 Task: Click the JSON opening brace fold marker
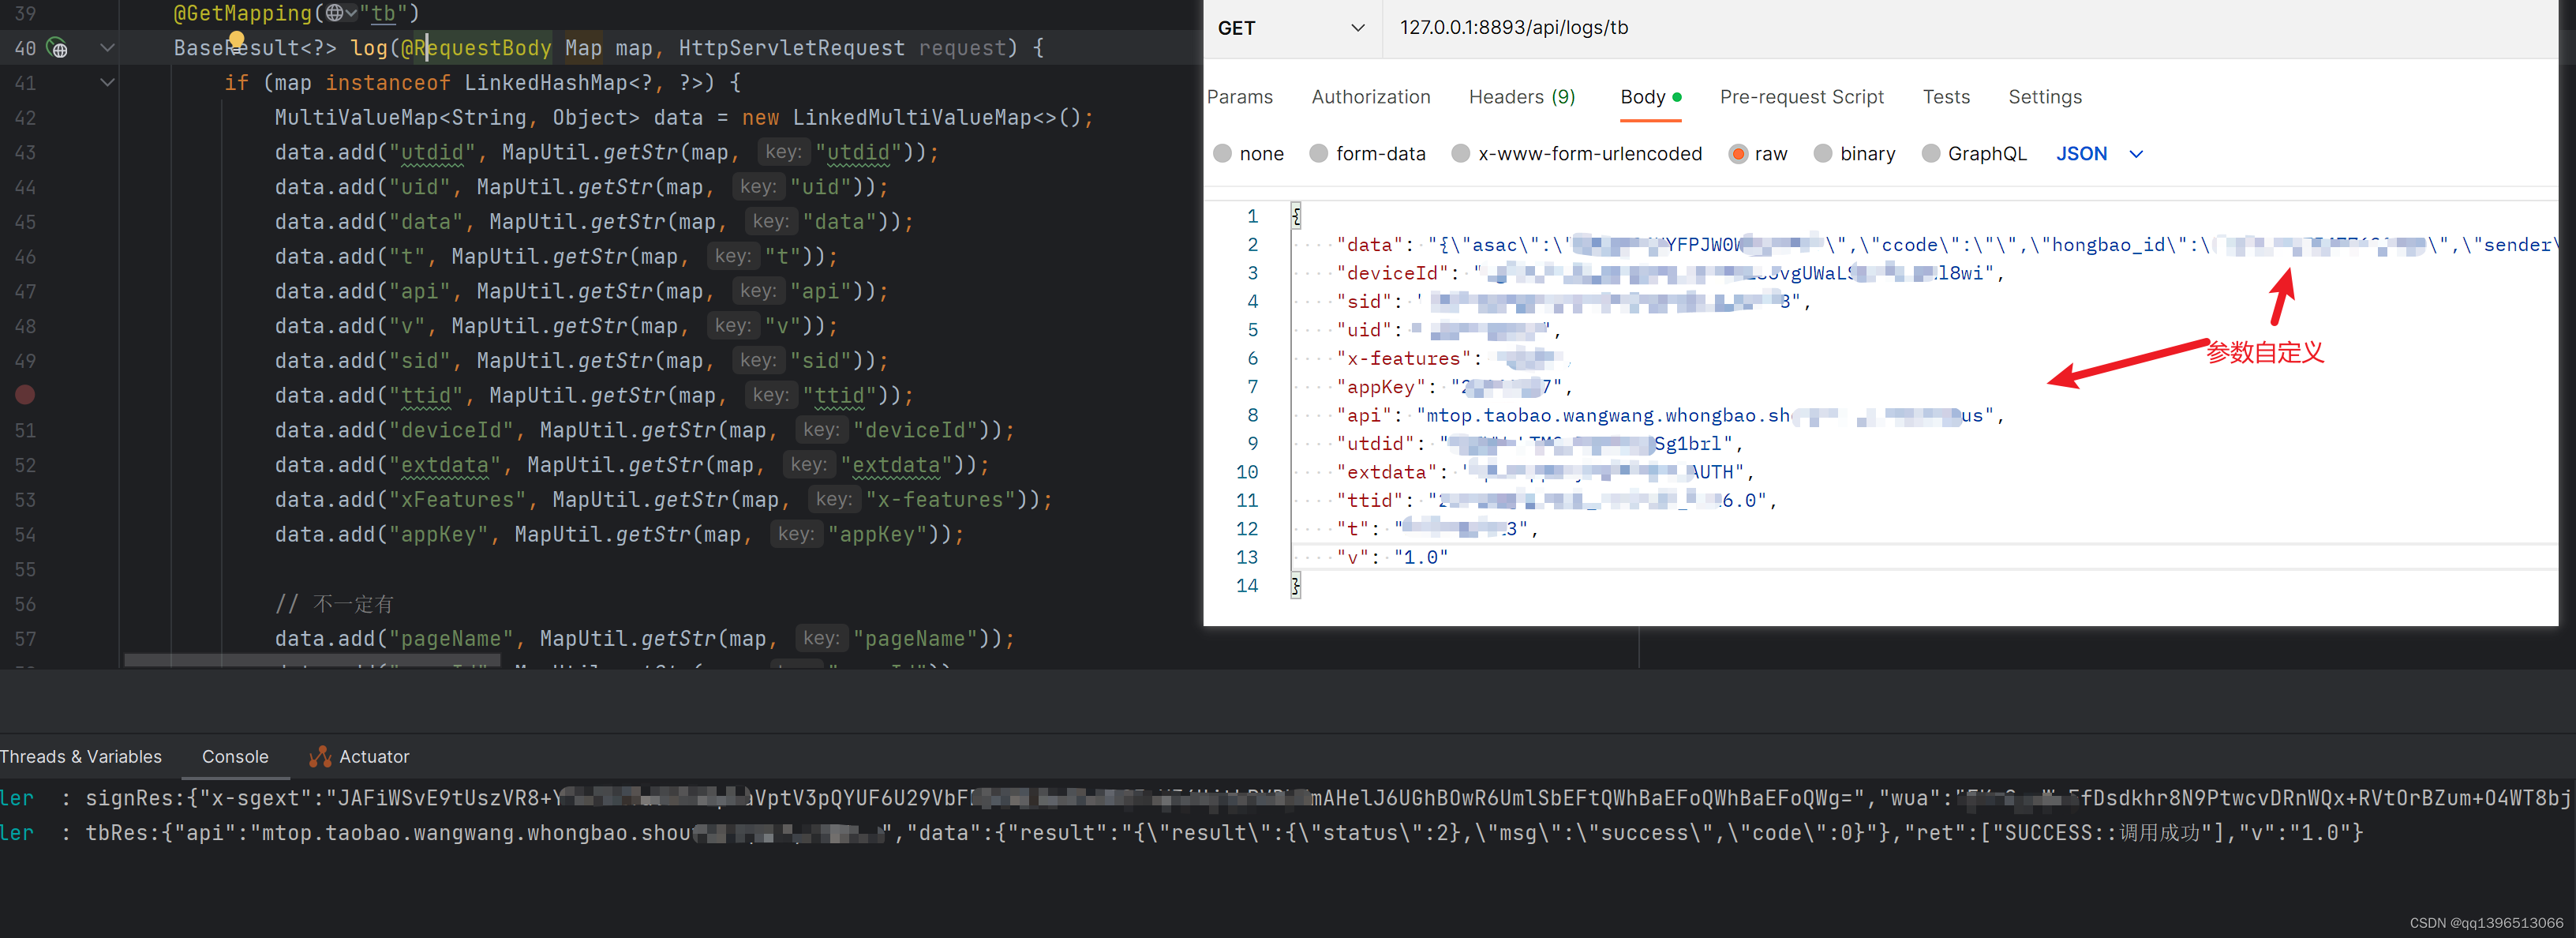coord(1296,216)
